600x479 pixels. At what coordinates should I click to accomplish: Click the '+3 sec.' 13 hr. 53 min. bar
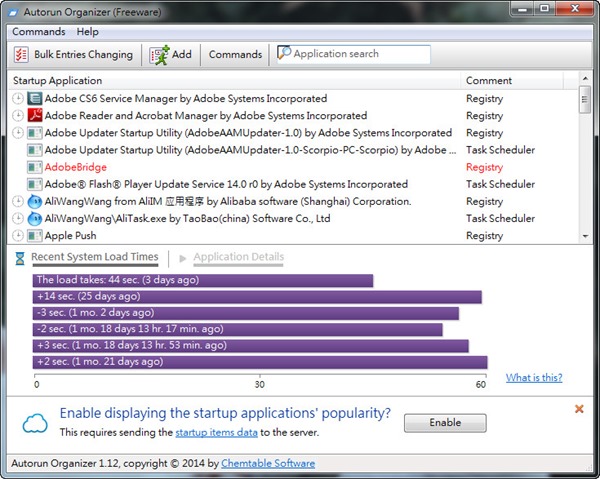coord(251,346)
